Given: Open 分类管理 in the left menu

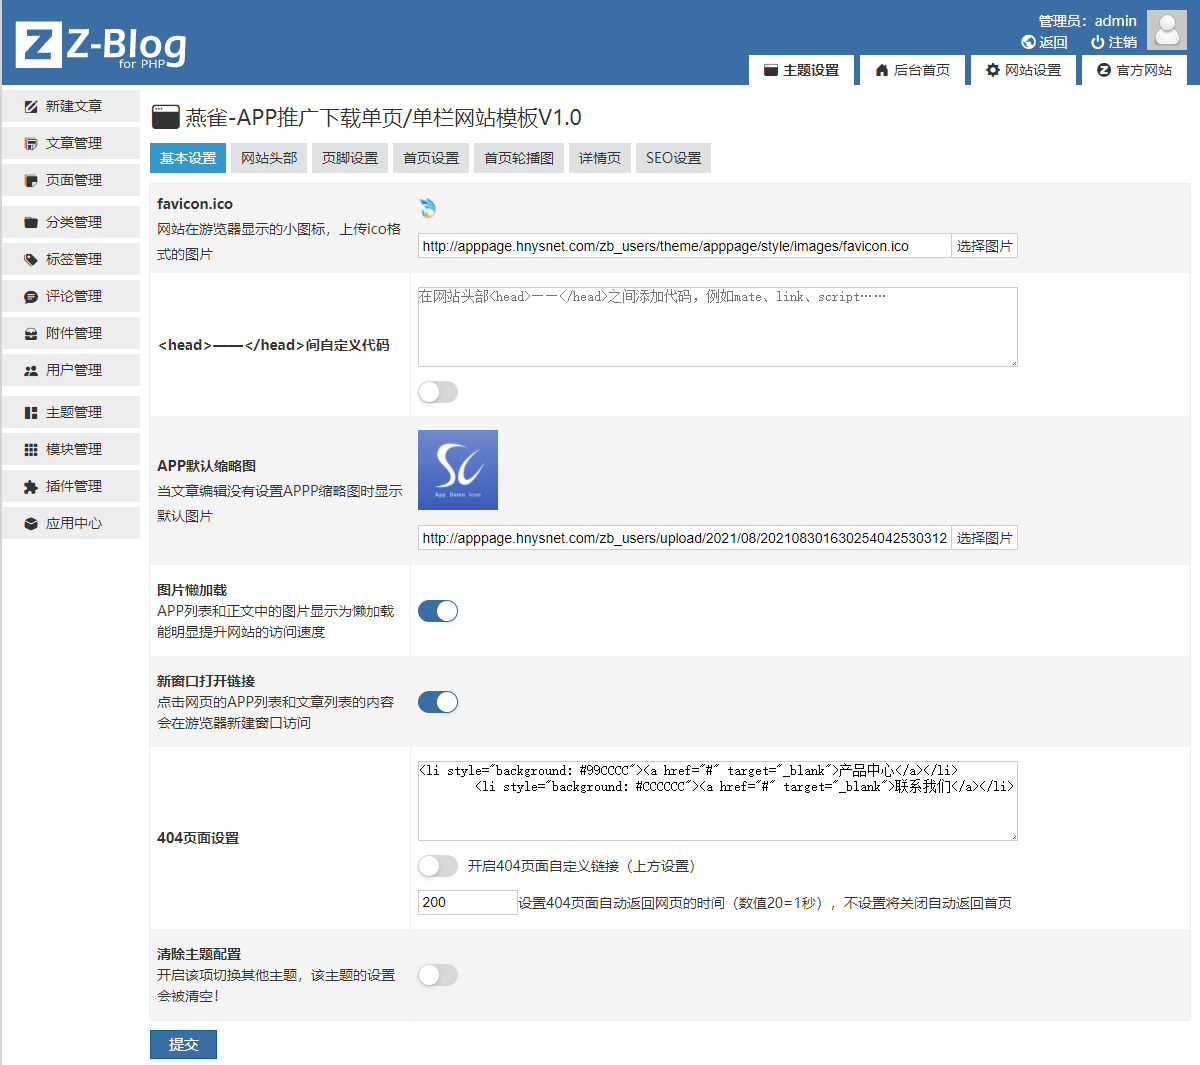Looking at the screenshot, I should click(x=70, y=222).
